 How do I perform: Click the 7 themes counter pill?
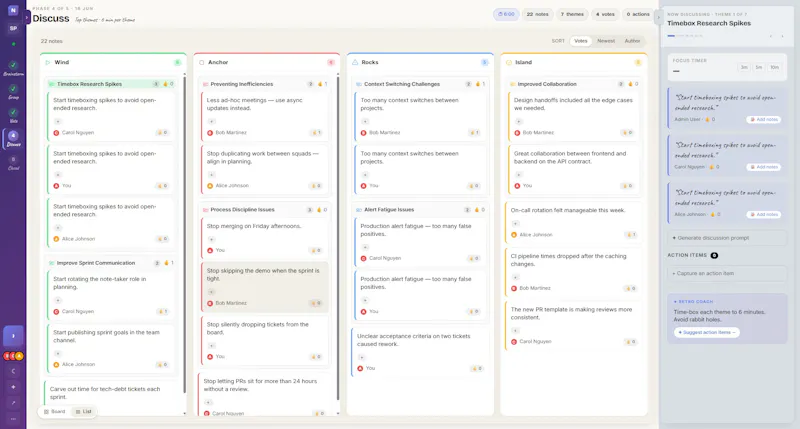[572, 14]
